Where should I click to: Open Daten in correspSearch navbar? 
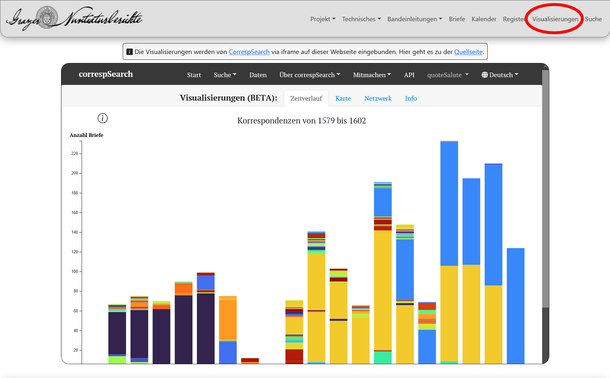[258, 75]
